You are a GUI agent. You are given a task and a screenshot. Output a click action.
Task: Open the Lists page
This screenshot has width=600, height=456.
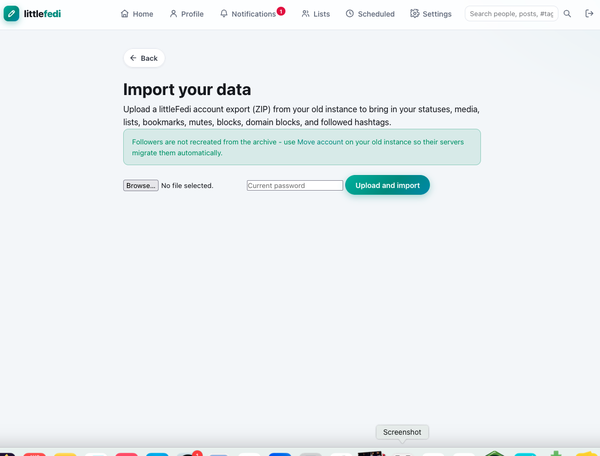[x=316, y=14]
